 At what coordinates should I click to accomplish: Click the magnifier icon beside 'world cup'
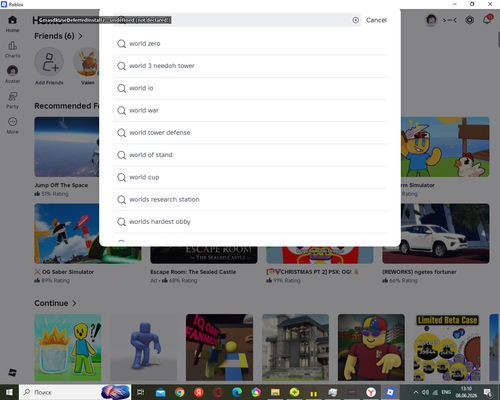[x=121, y=177]
